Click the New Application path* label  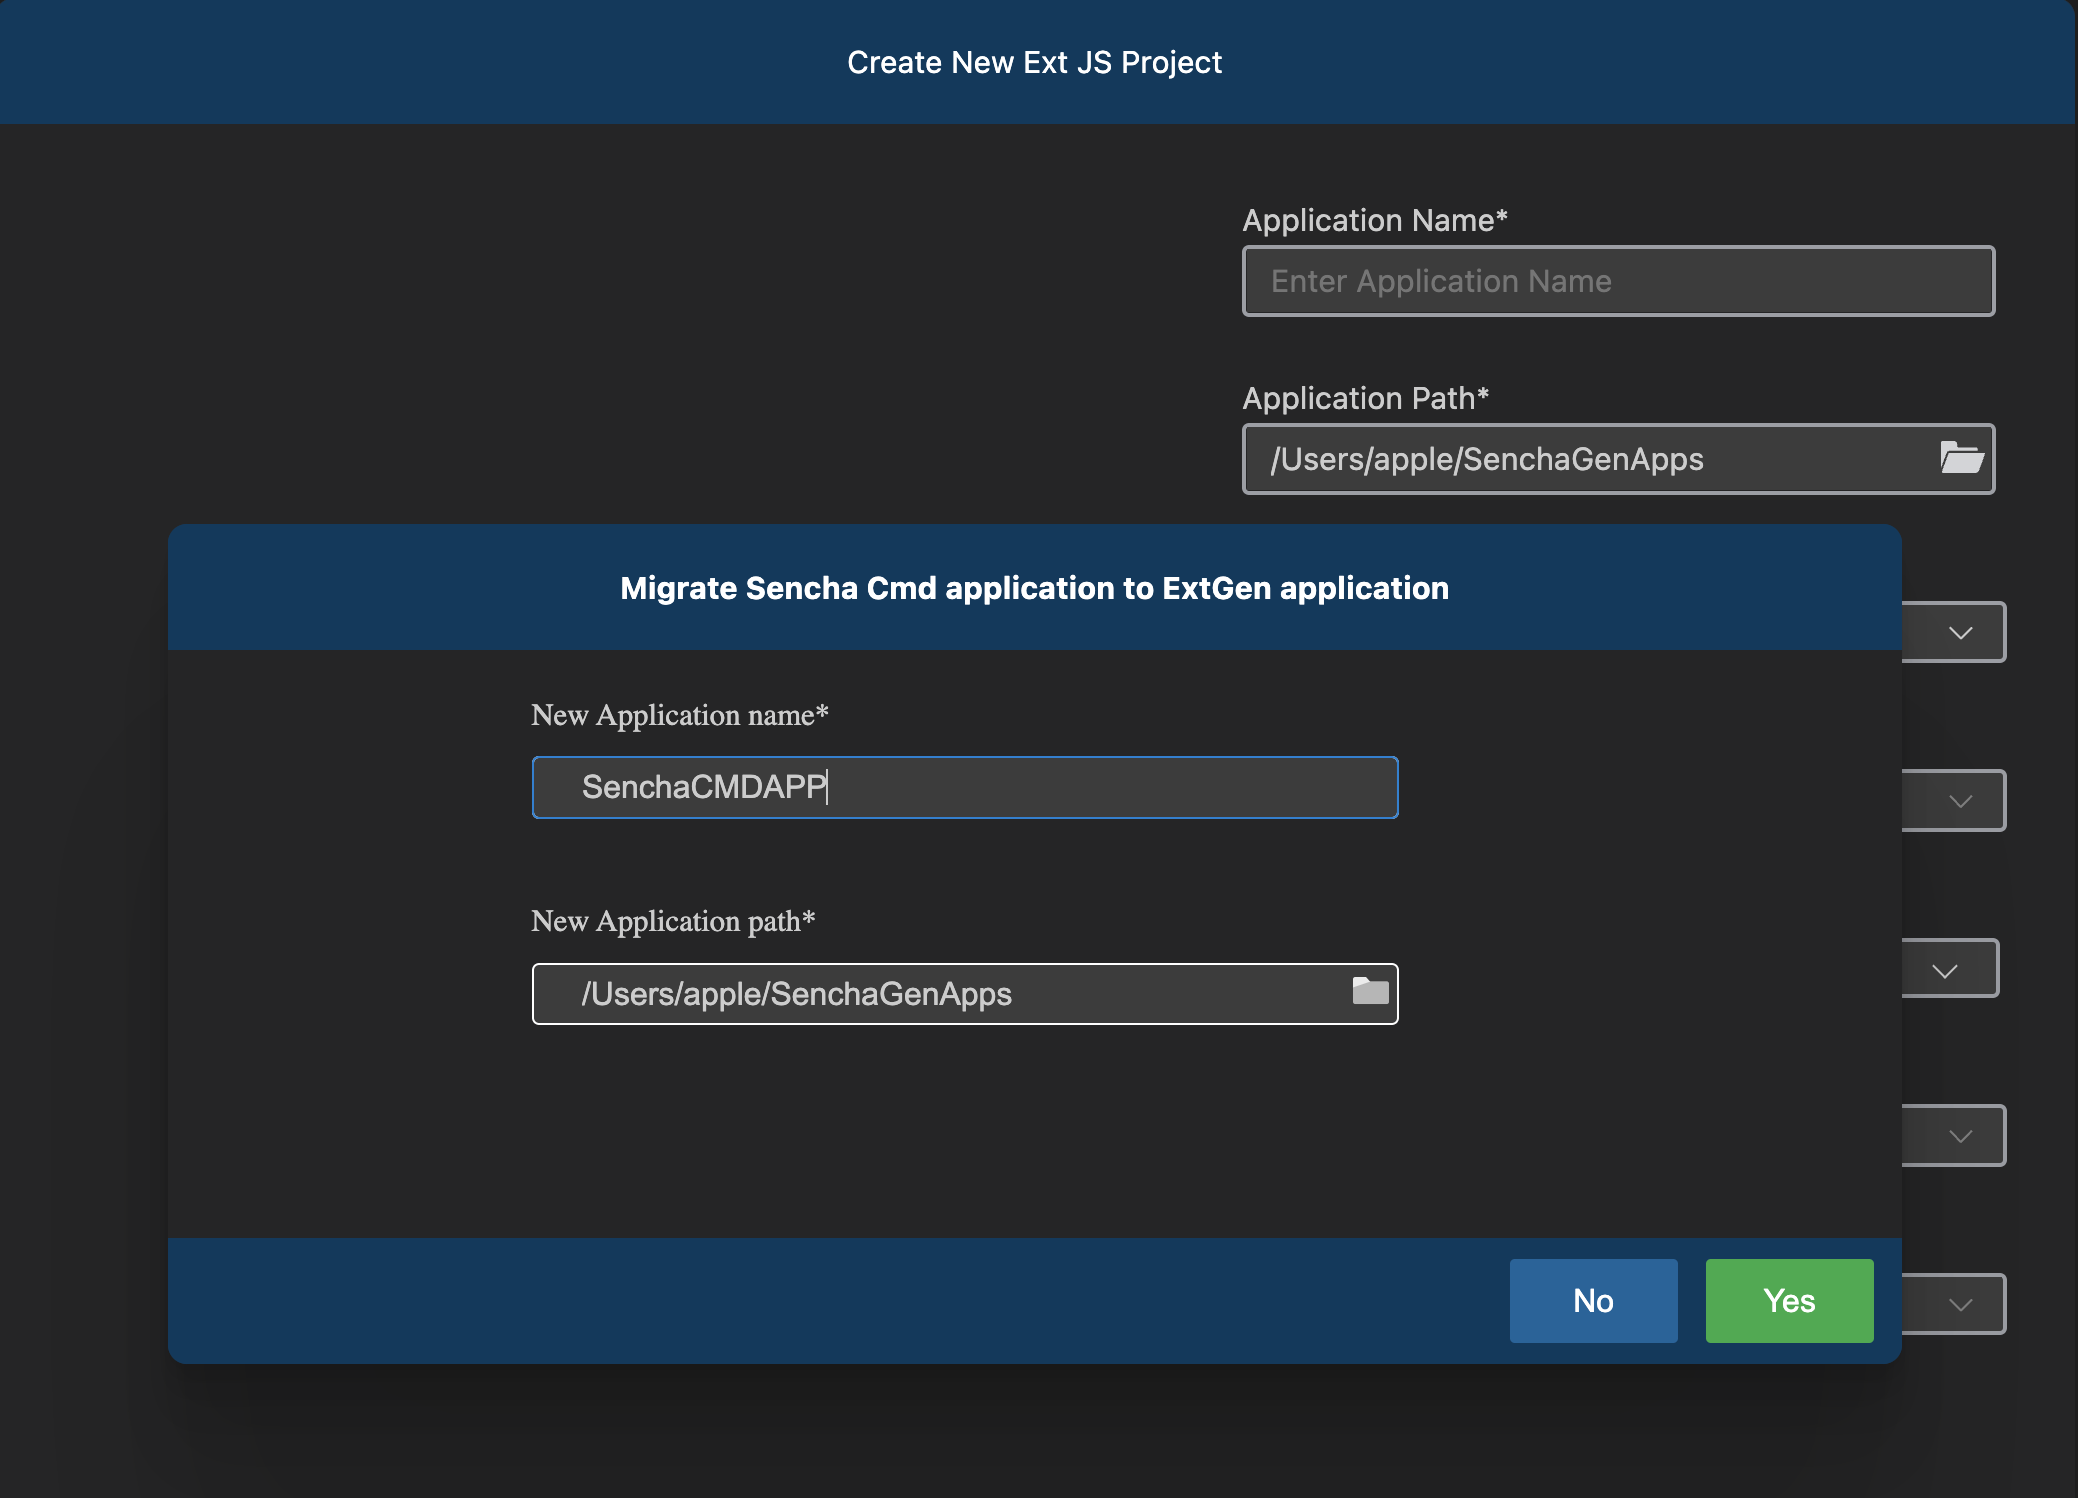(672, 921)
